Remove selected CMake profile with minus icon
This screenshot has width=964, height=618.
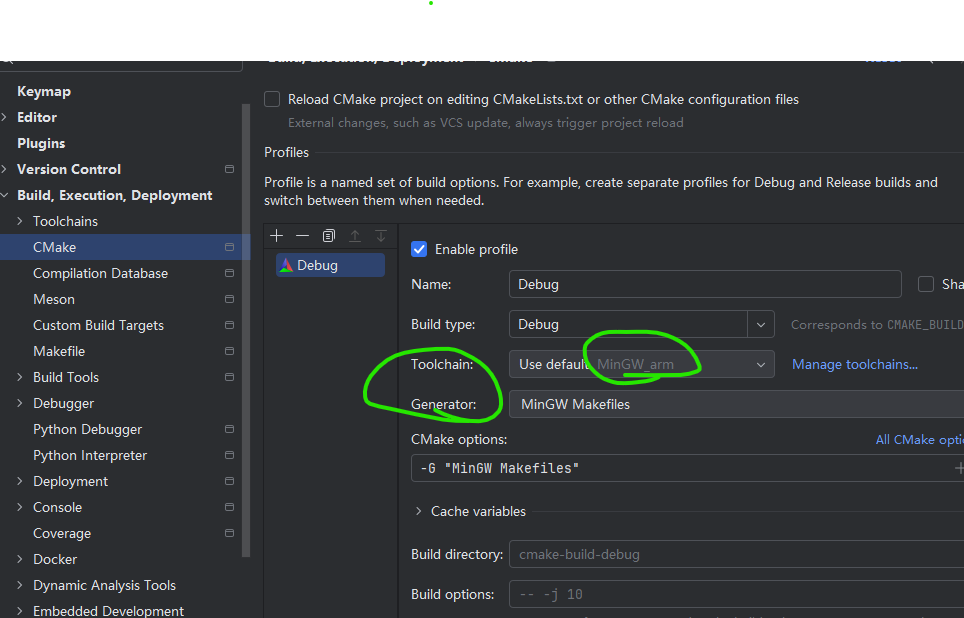tap(302, 236)
